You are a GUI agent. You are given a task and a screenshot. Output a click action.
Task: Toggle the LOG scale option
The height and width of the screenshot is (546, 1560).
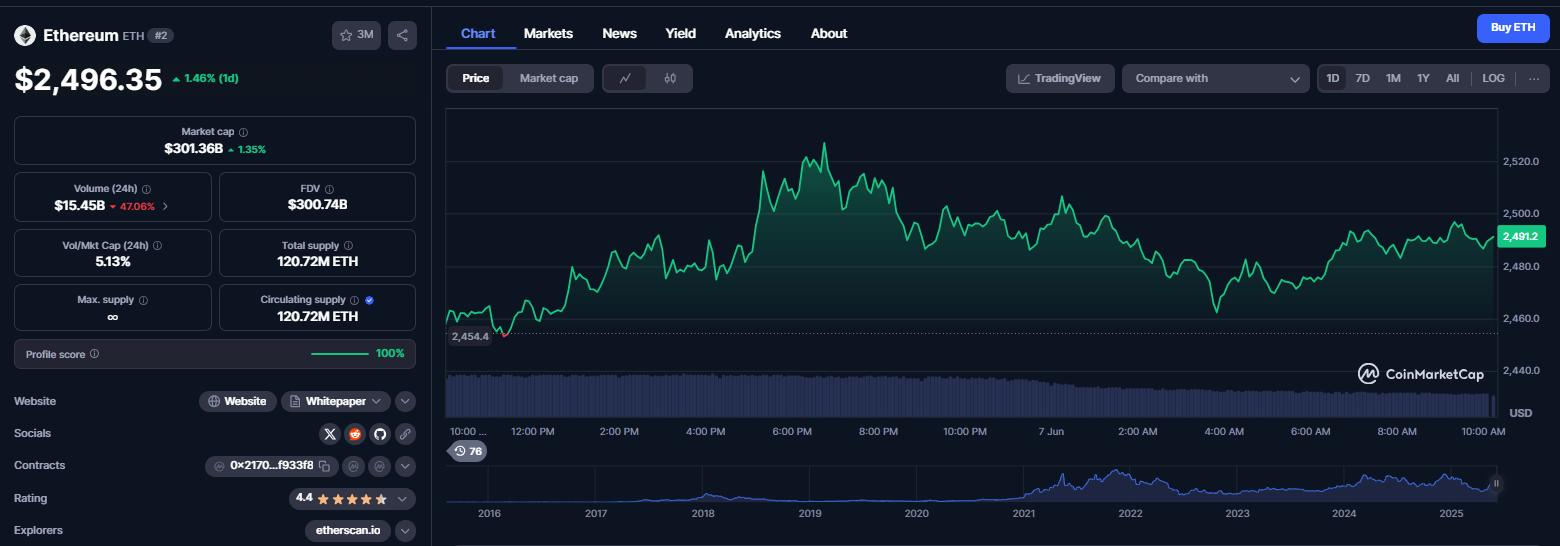[x=1493, y=78]
